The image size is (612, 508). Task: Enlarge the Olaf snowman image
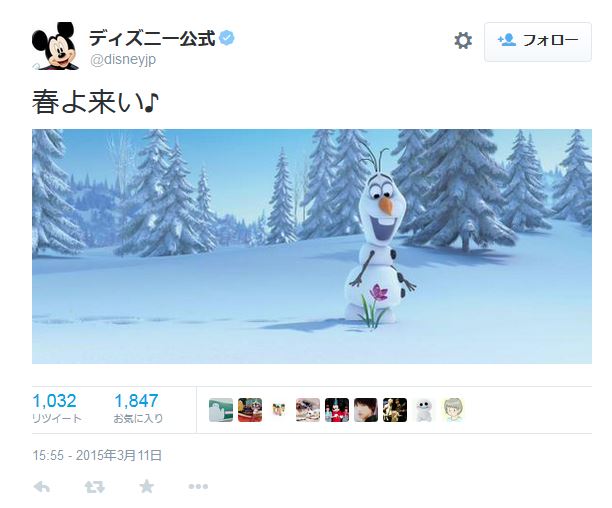[x=312, y=246]
